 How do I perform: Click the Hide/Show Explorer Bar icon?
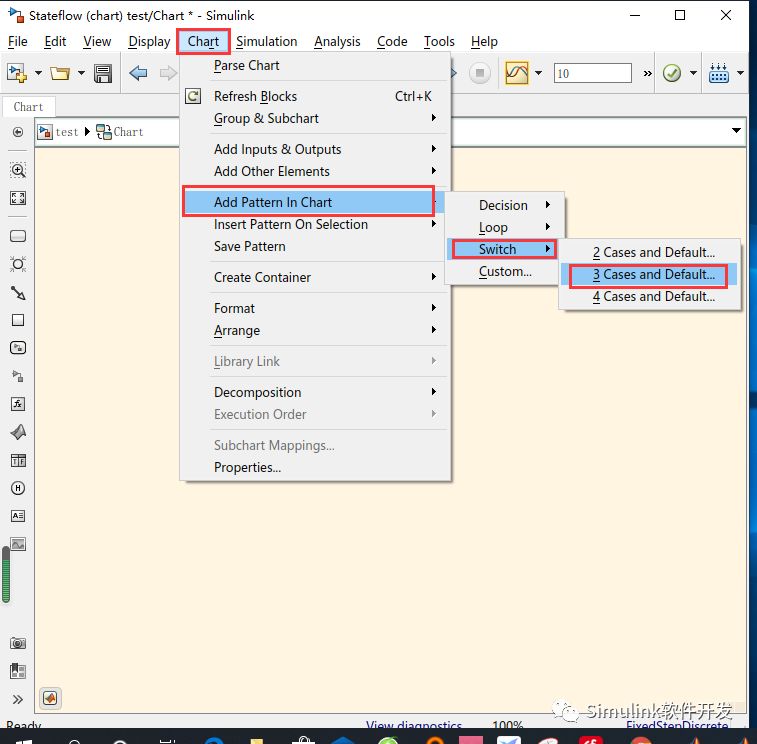18,132
